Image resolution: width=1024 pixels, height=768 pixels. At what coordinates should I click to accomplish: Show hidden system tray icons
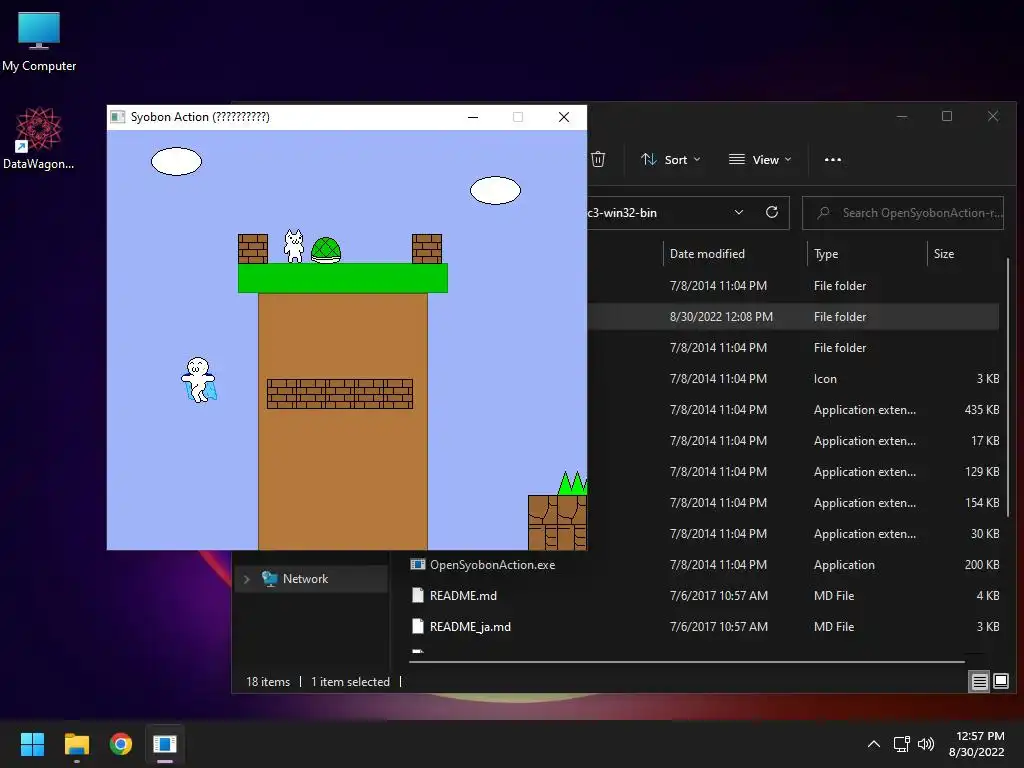[874, 744]
